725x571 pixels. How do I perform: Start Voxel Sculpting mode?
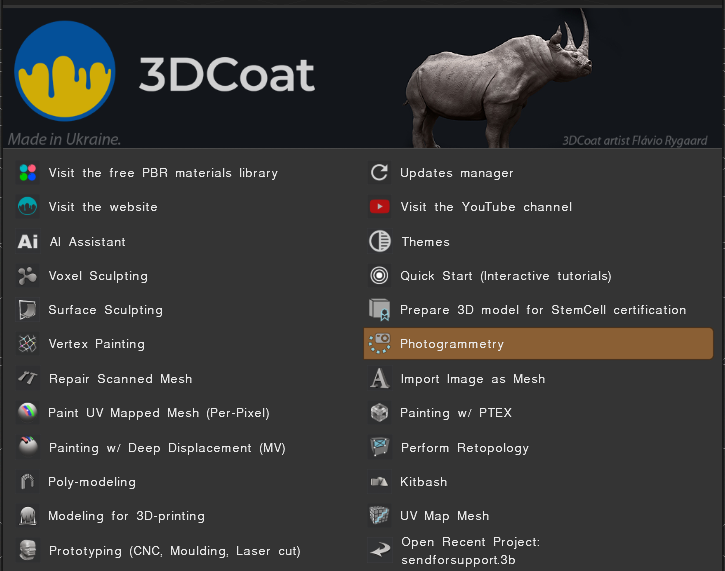coord(98,276)
